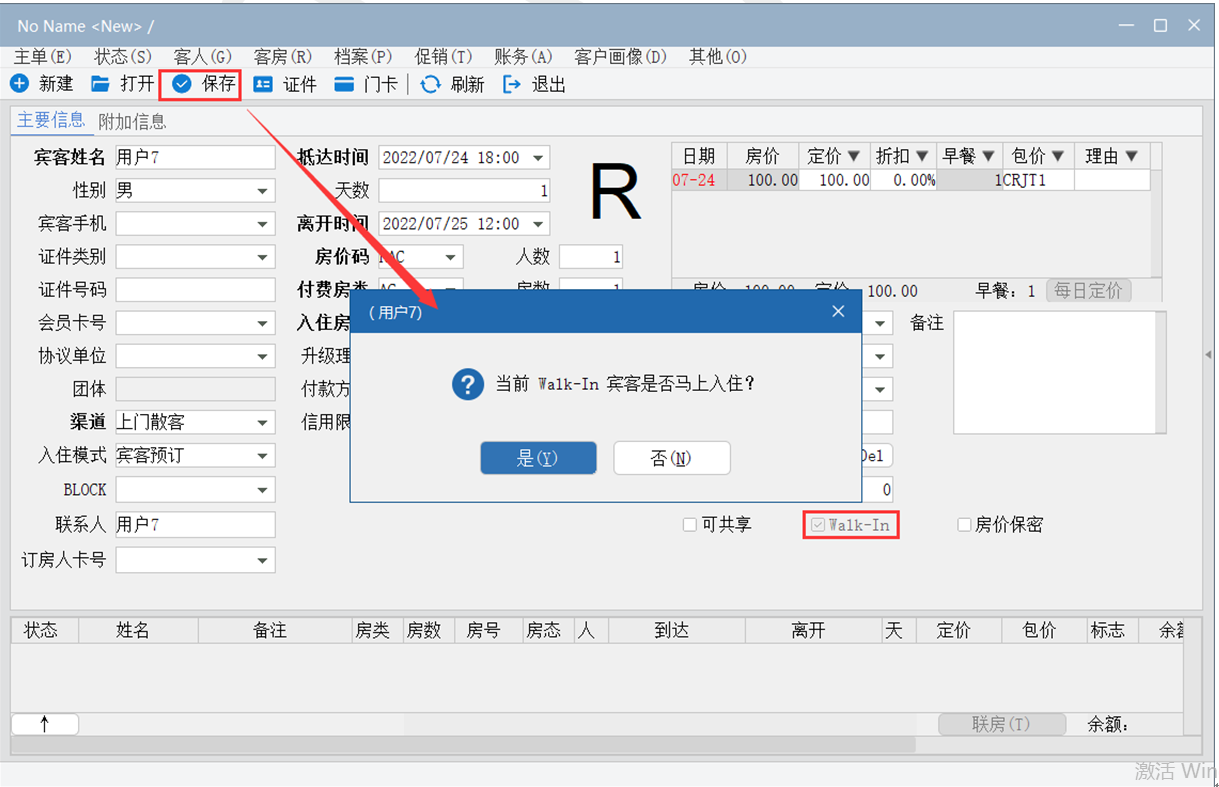Click the 备注 text area

[x=1054, y=372]
